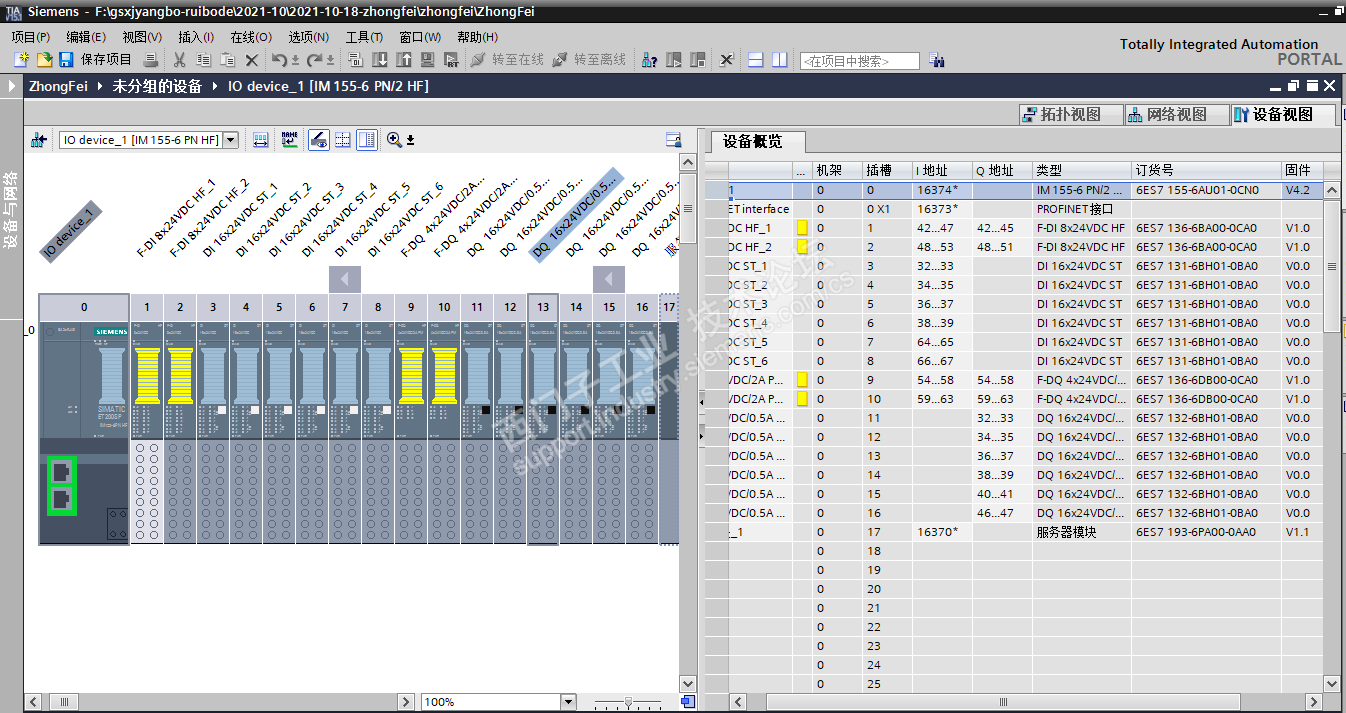Image resolution: width=1346 pixels, height=713 pixels.
Task: Expand the collapsed project tree arrow
Action: [x=11, y=87]
